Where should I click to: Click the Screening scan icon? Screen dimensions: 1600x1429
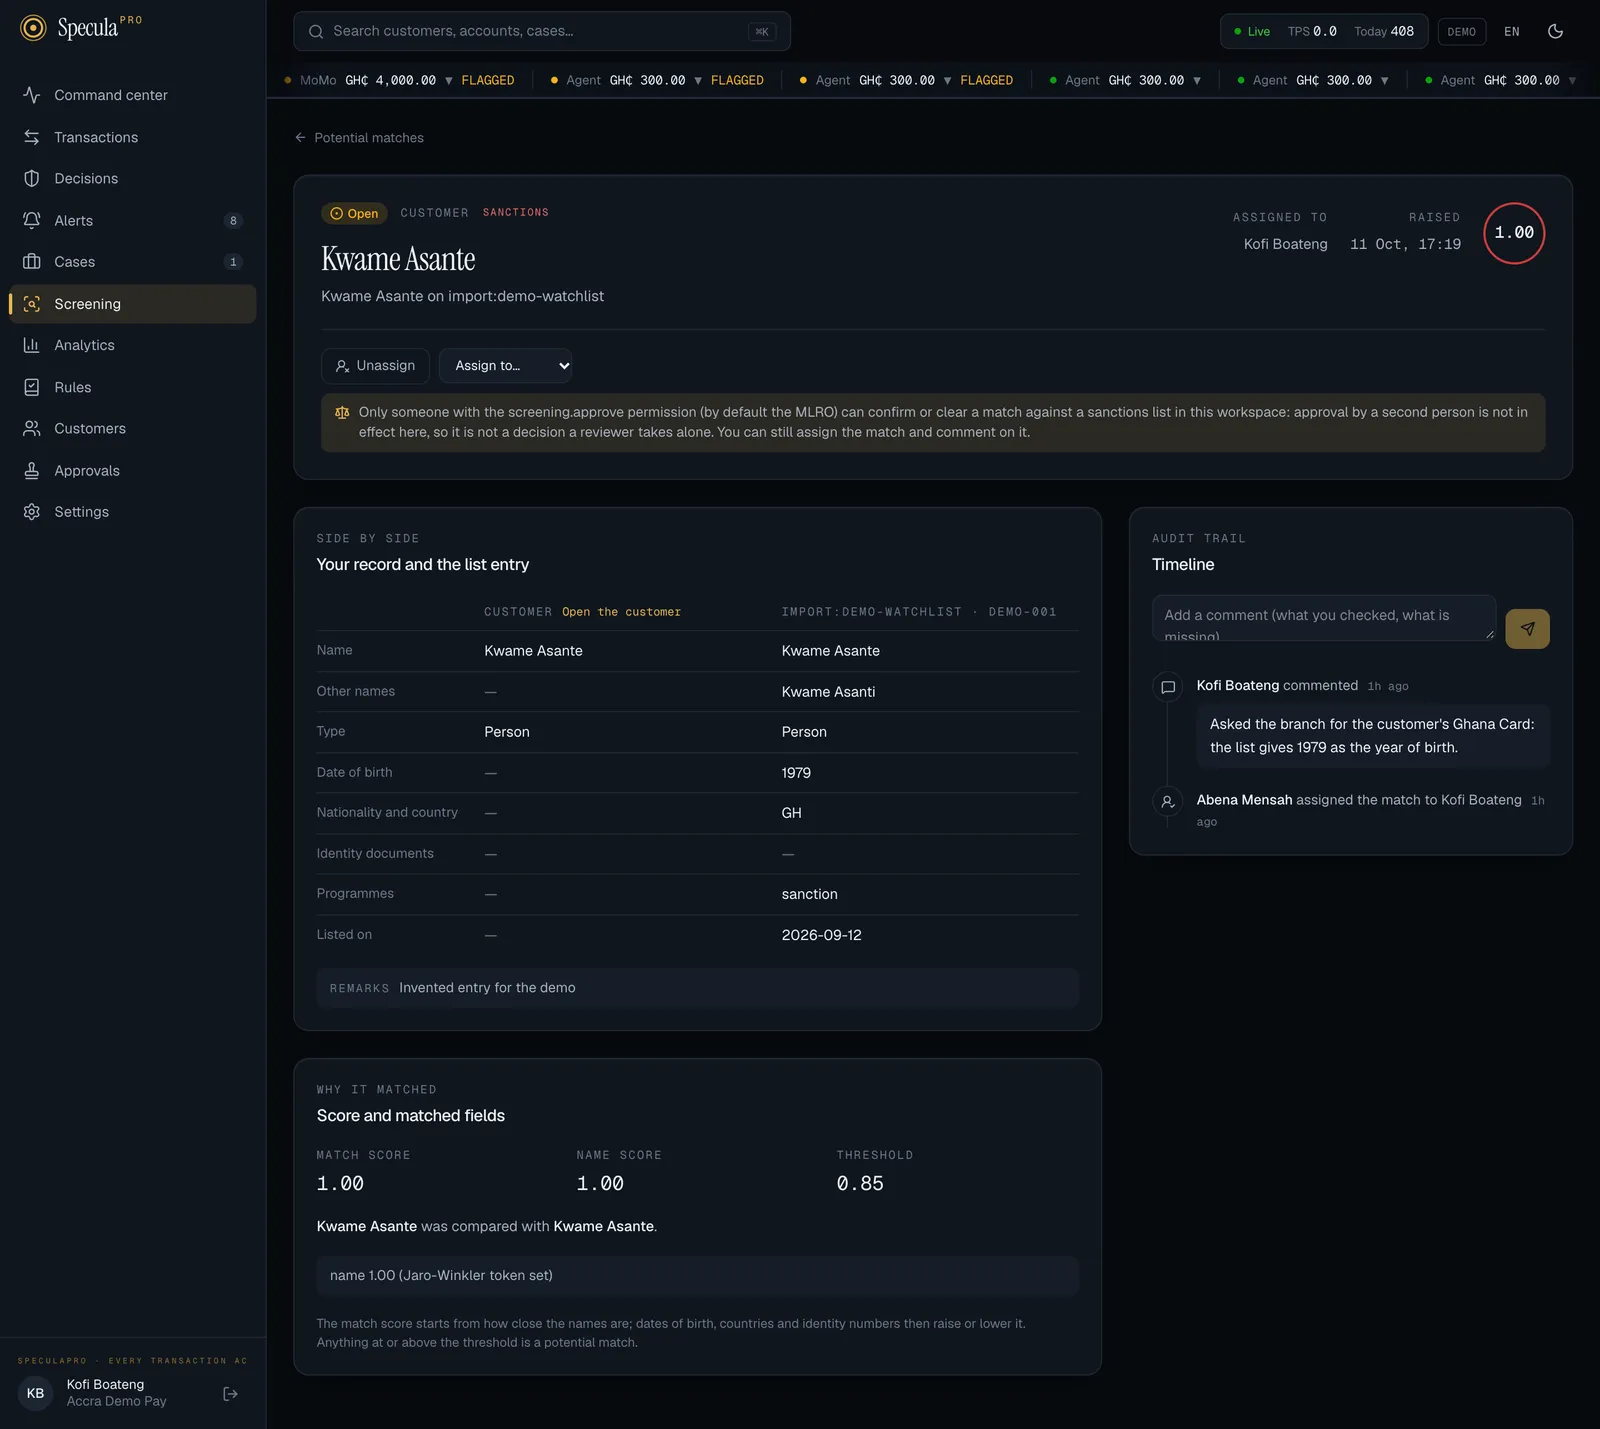(32, 304)
